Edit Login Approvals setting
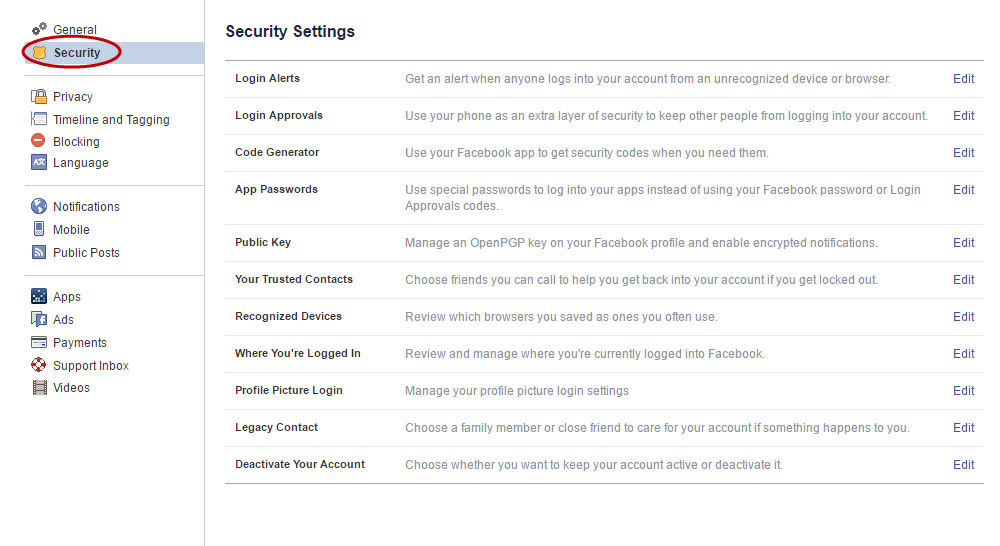The image size is (1000, 546). [963, 115]
